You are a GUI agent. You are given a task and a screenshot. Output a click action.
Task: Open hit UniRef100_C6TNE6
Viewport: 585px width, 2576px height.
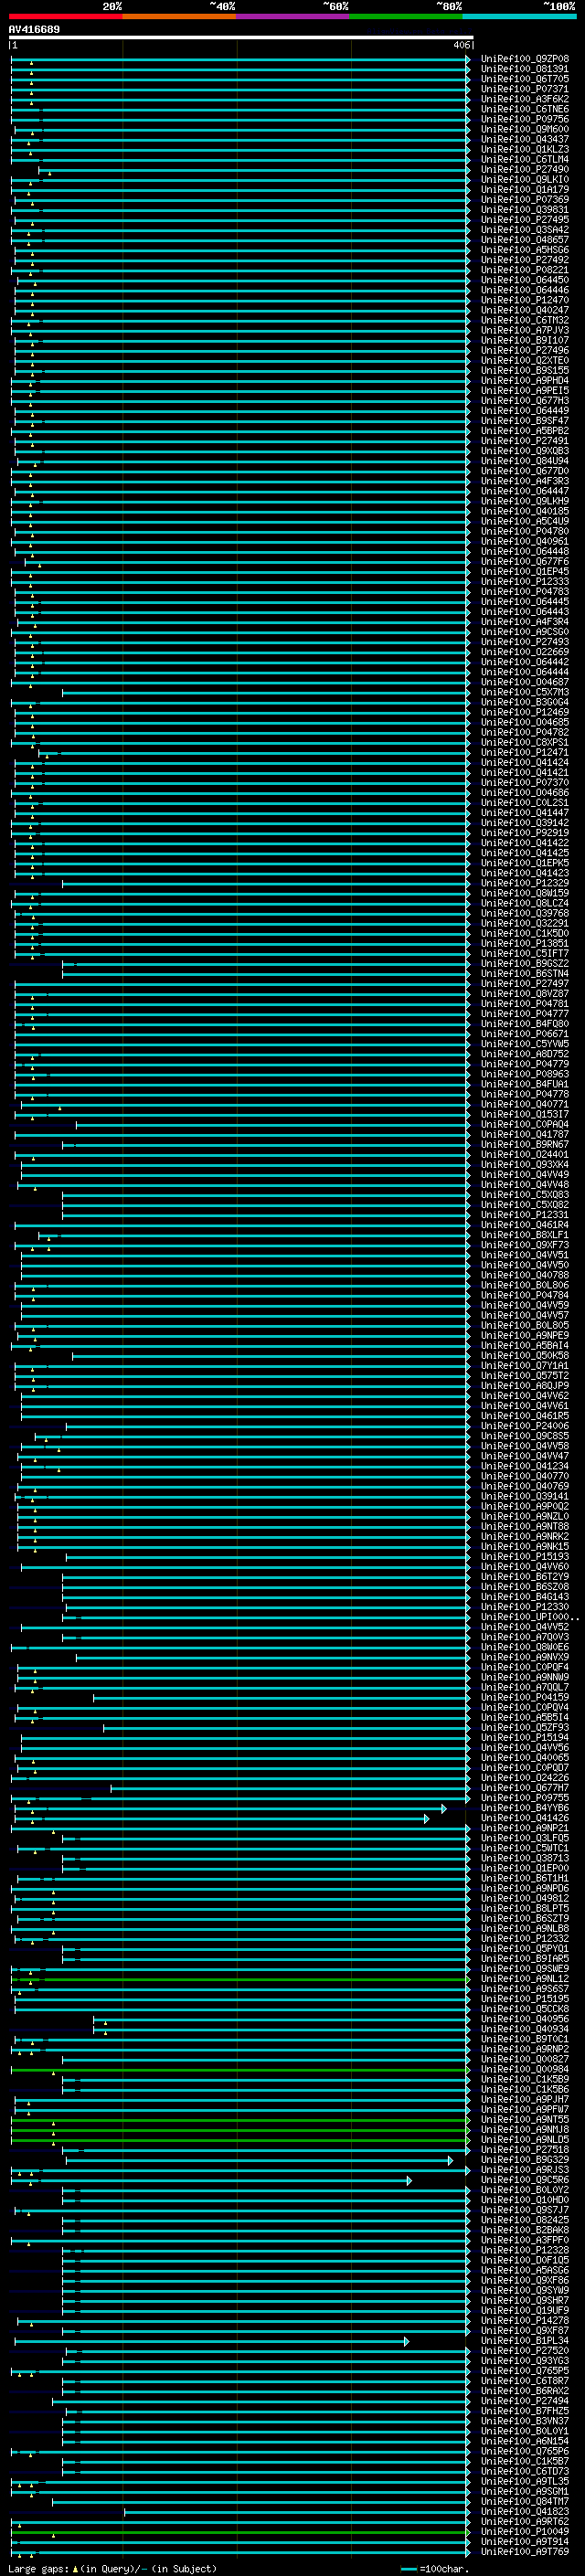pos(524,109)
